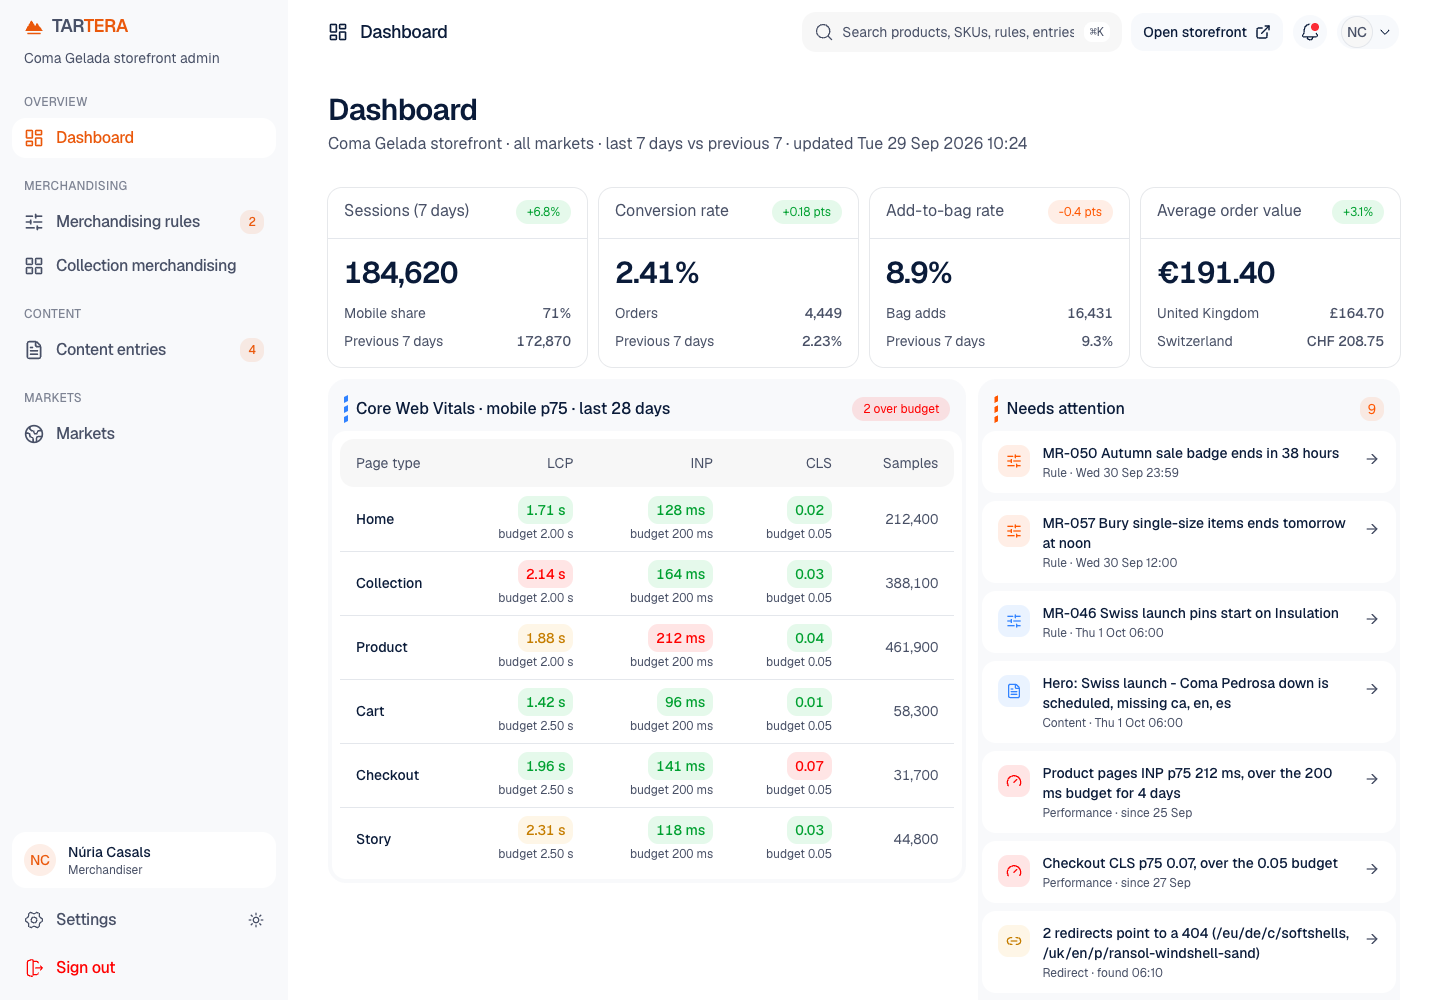This screenshot has width=1440, height=1000.
Task: Click gauge icon of Product pages INP alert
Action: (x=1014, y=781)
